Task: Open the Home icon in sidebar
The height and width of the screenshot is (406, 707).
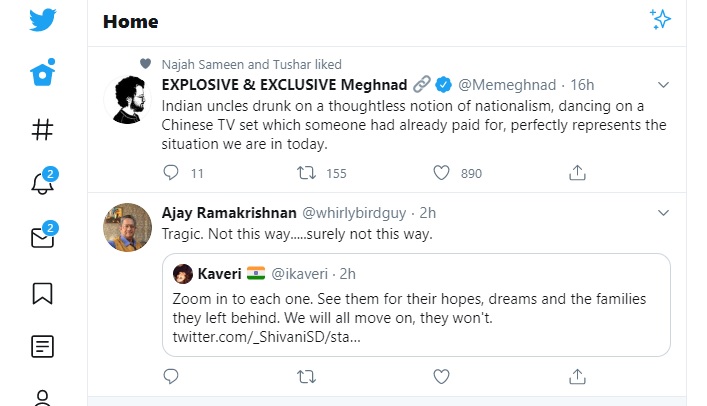Action: (x=42, y=74)
